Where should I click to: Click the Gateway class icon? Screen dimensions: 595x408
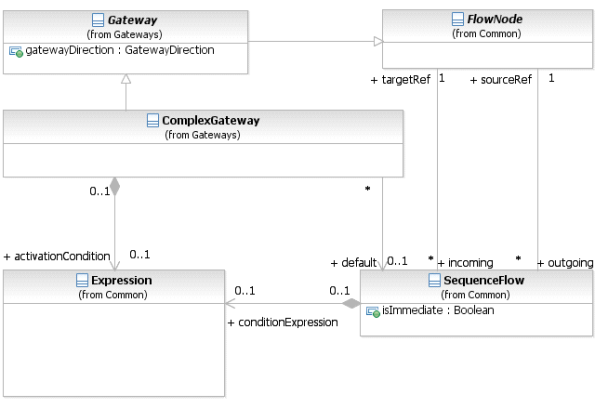[x=98, y=20]
